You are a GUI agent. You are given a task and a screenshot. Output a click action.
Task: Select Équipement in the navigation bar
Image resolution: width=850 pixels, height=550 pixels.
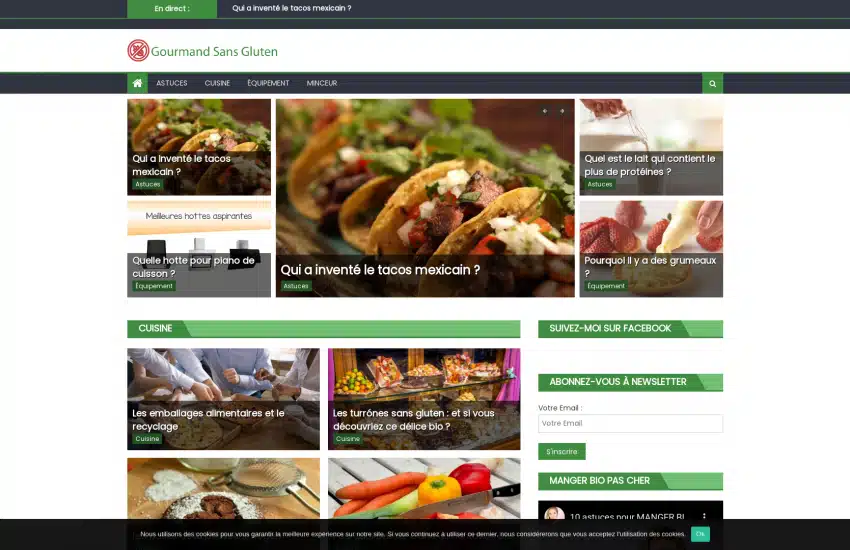click(268, 84)
